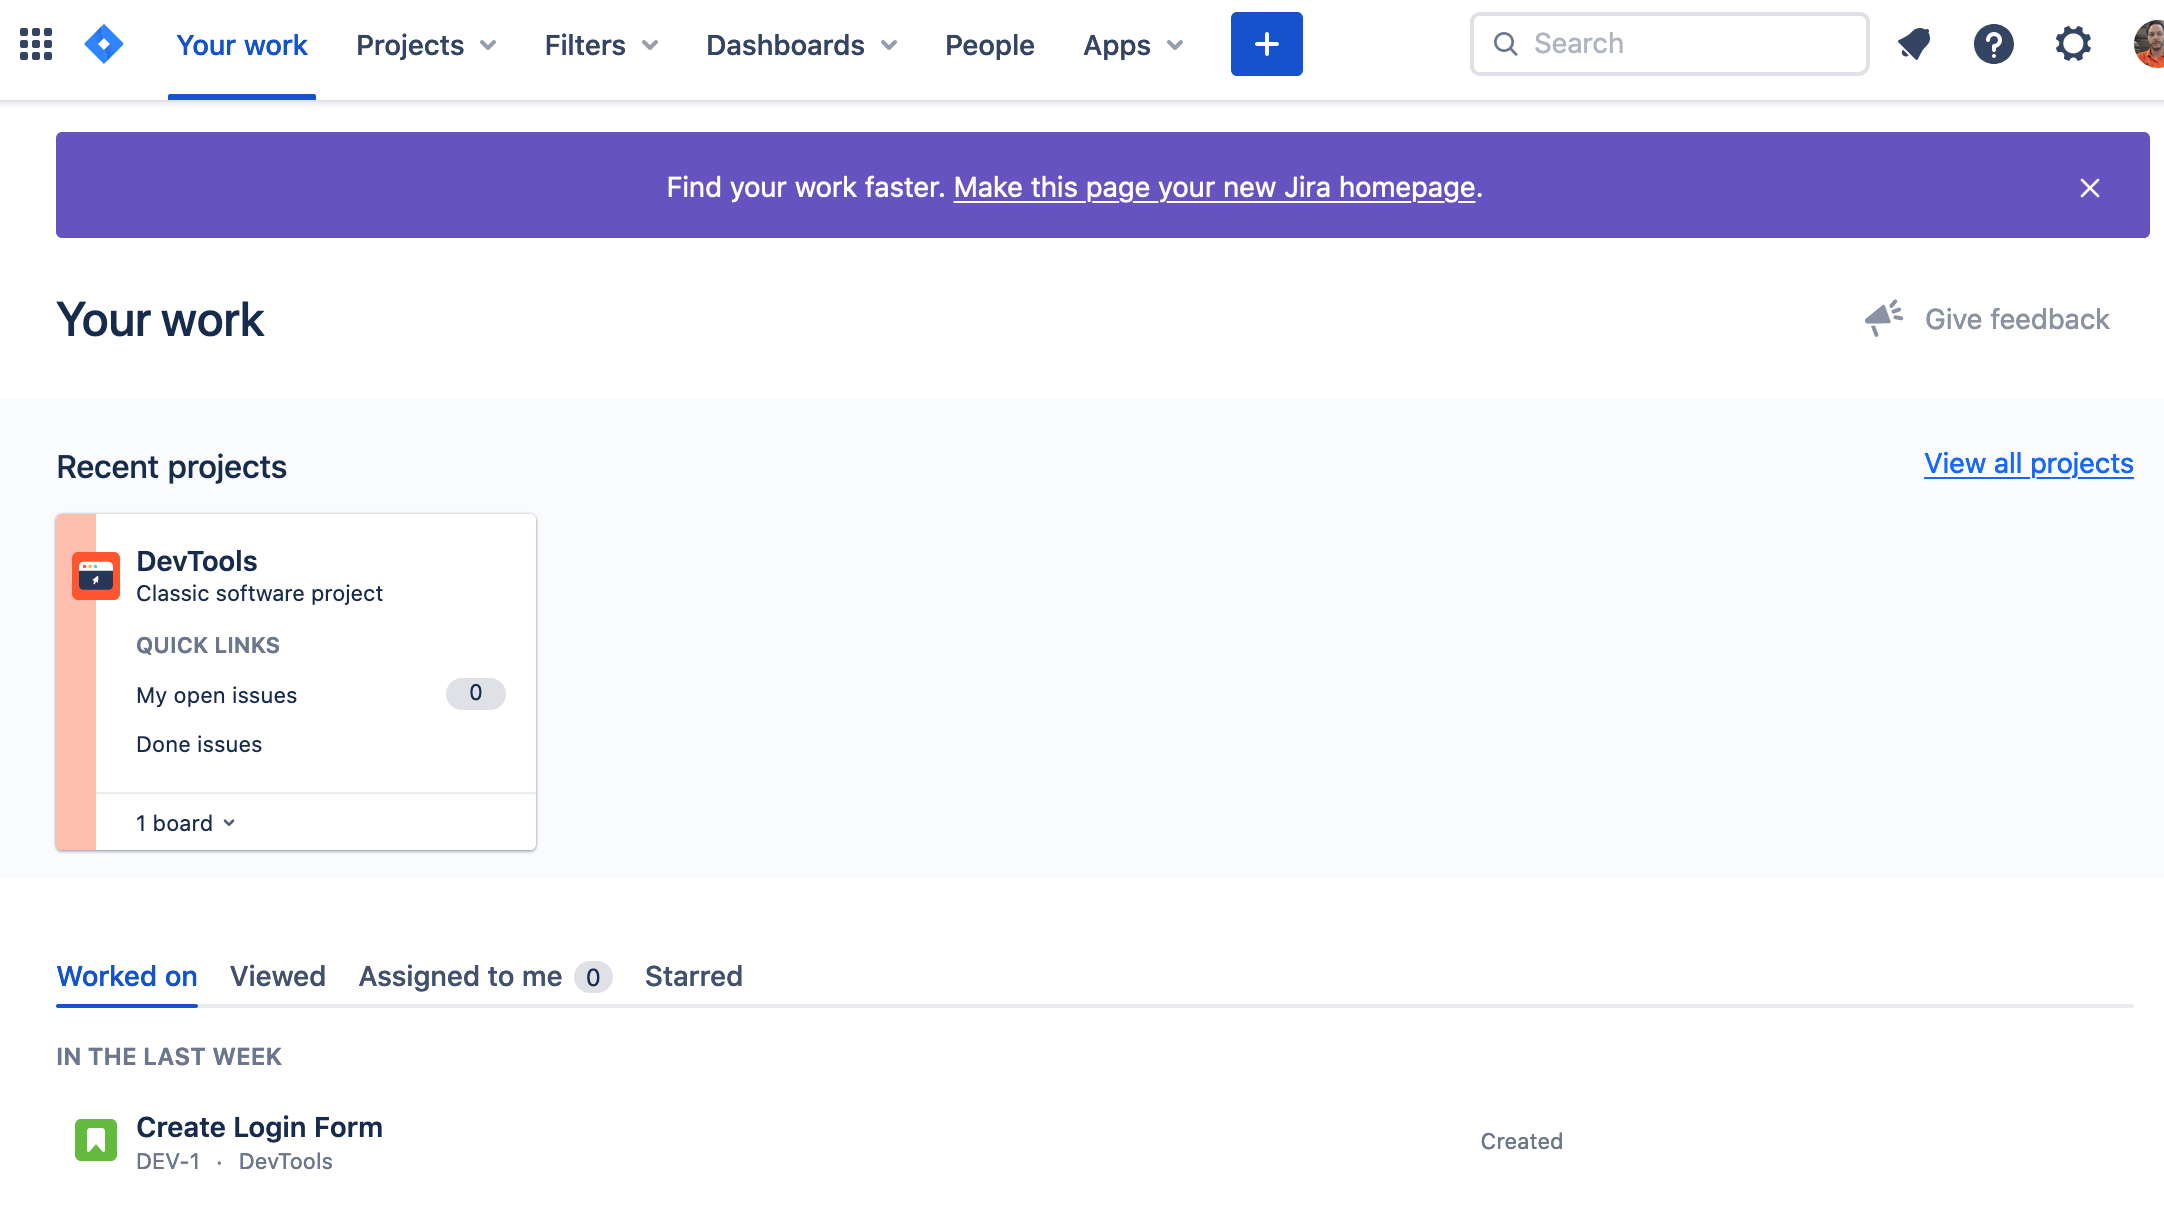Open the Projects dropdown menu

point(427,45)
